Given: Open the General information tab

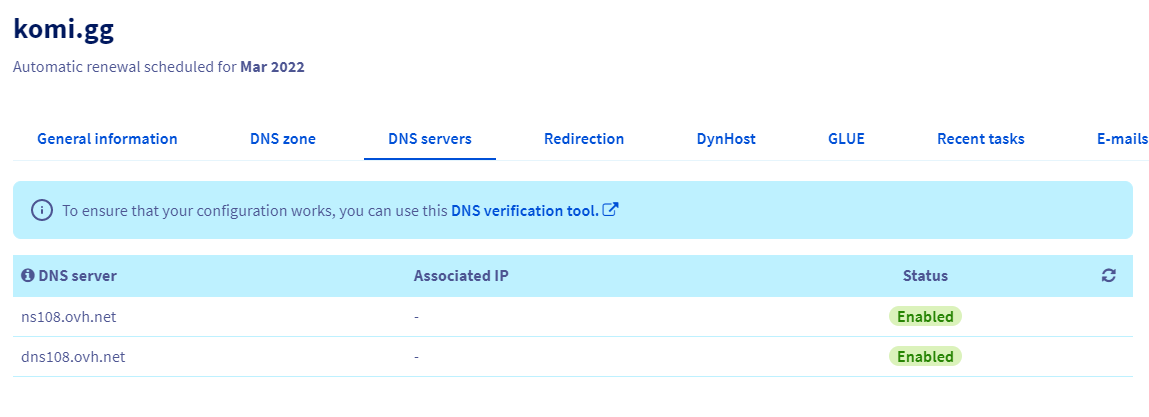Looking at the screenshot, I should tap(107, 139).
